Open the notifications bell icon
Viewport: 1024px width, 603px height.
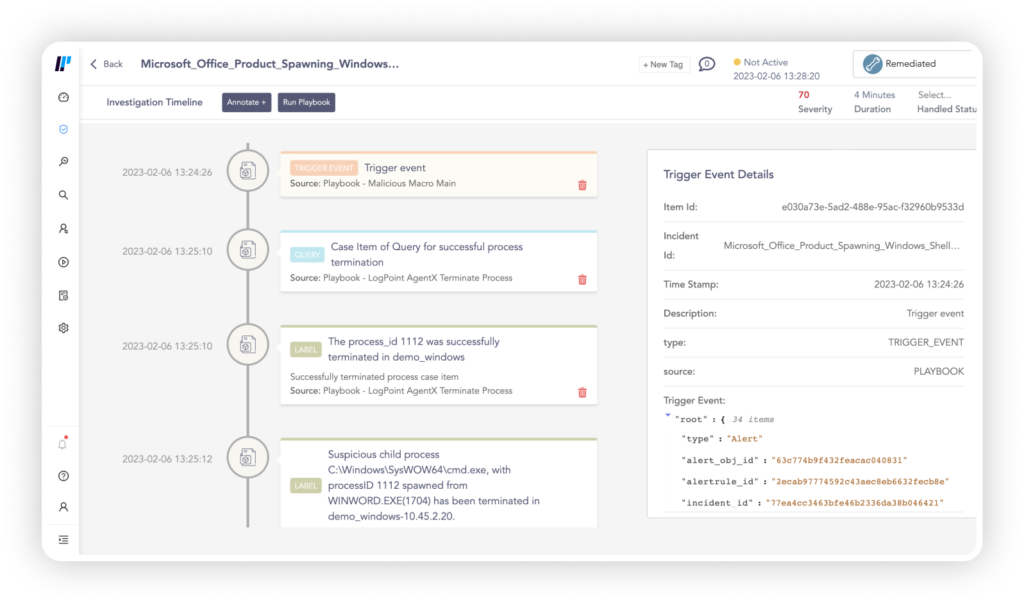point(63,444)
